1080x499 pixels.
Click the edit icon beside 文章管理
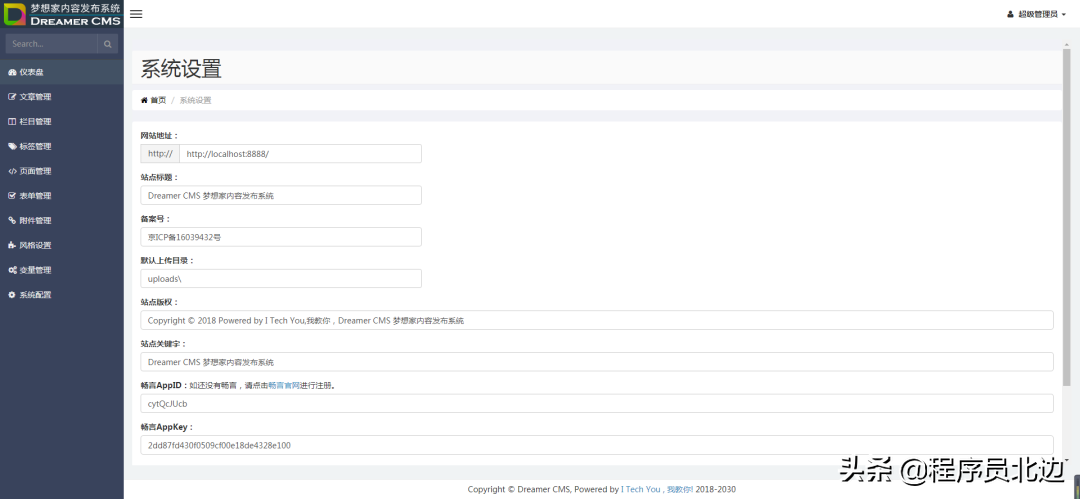[x=12, y=97]
